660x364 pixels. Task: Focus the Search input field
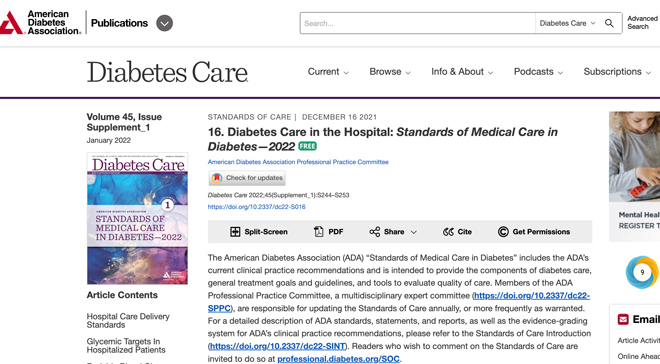[x=418, y=23]
